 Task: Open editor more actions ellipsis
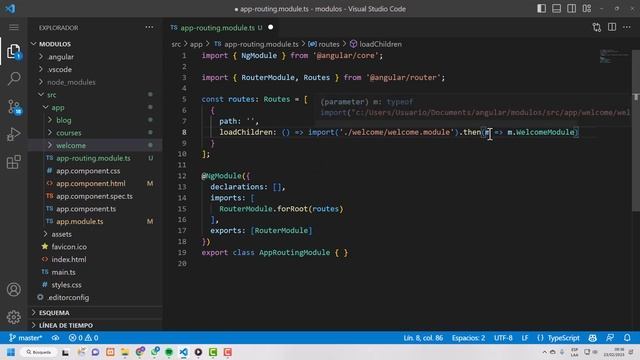coord(627,27)
